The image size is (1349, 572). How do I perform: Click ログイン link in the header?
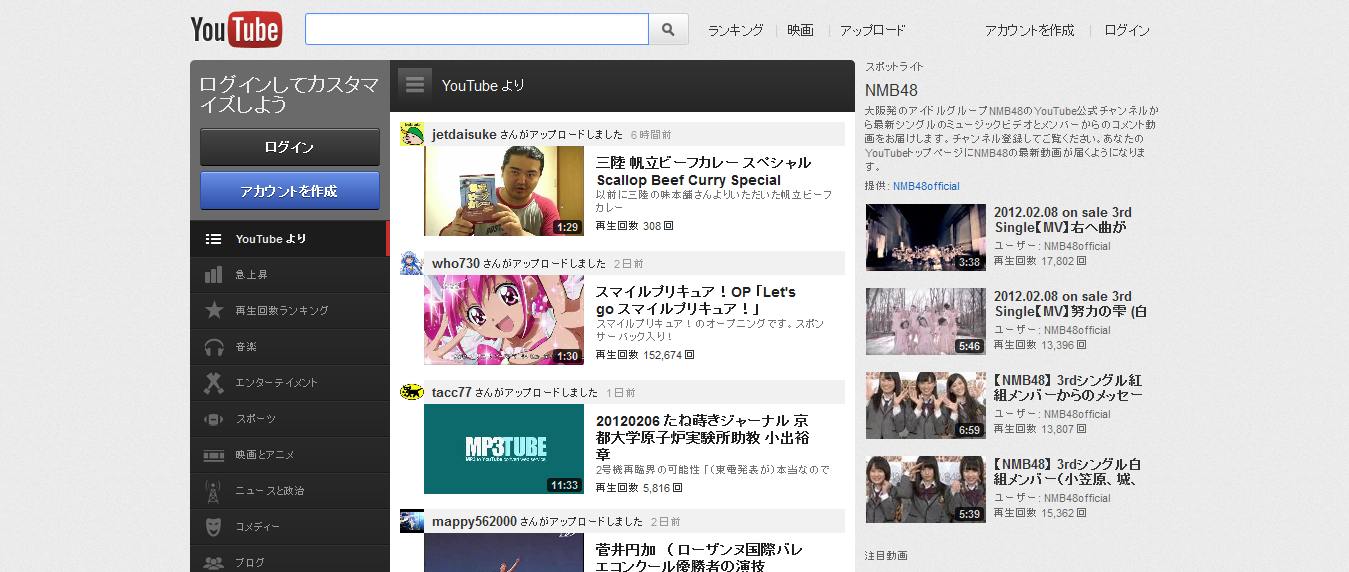[x=1127, y=30]
